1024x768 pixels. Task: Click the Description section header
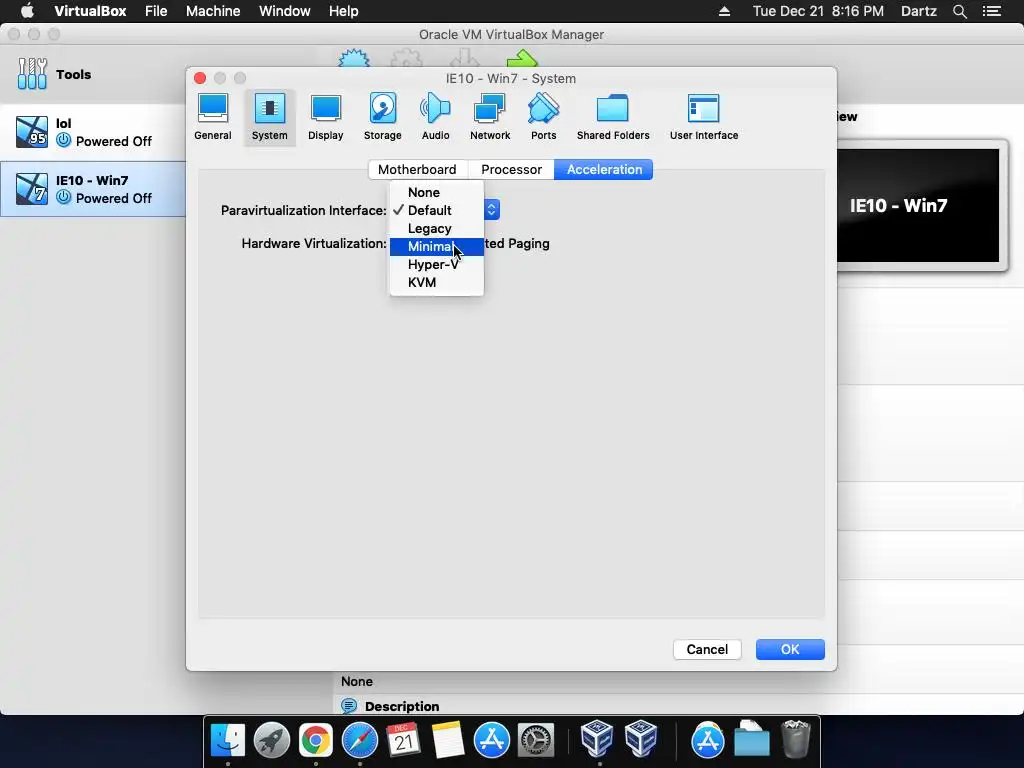[x=402, y=706]
